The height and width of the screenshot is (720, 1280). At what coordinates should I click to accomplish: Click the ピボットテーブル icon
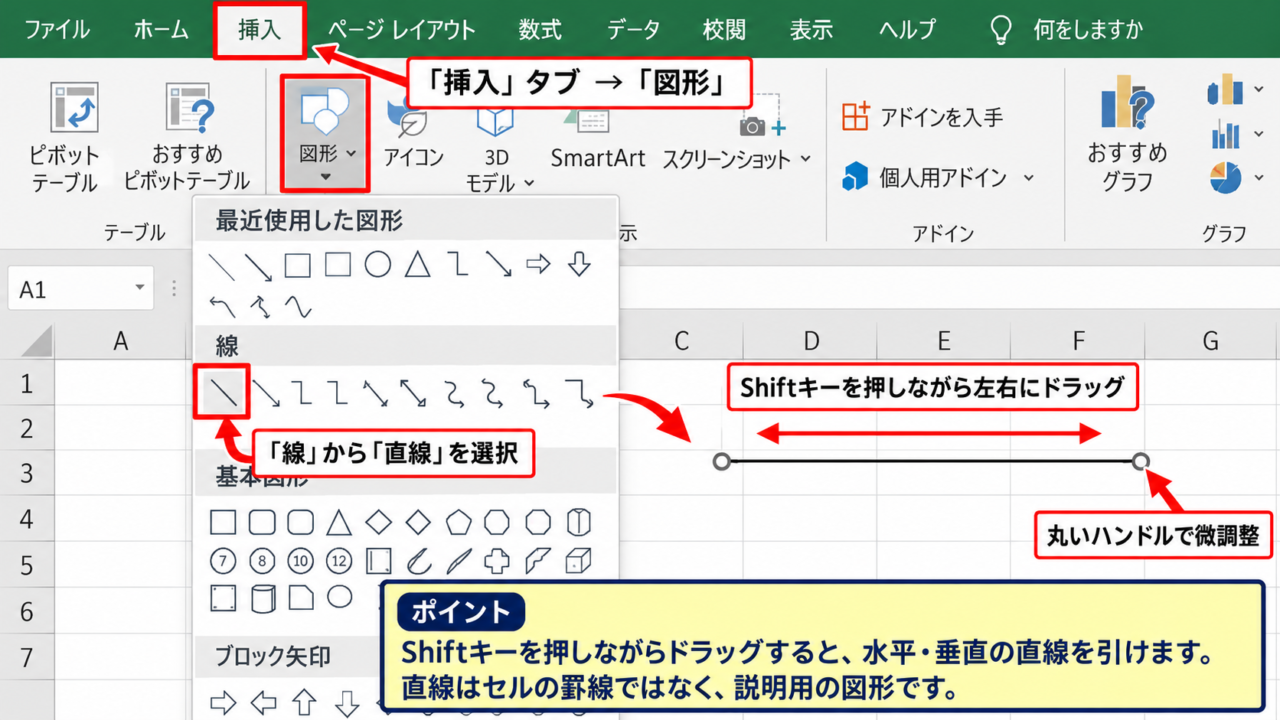coord(72,108)
